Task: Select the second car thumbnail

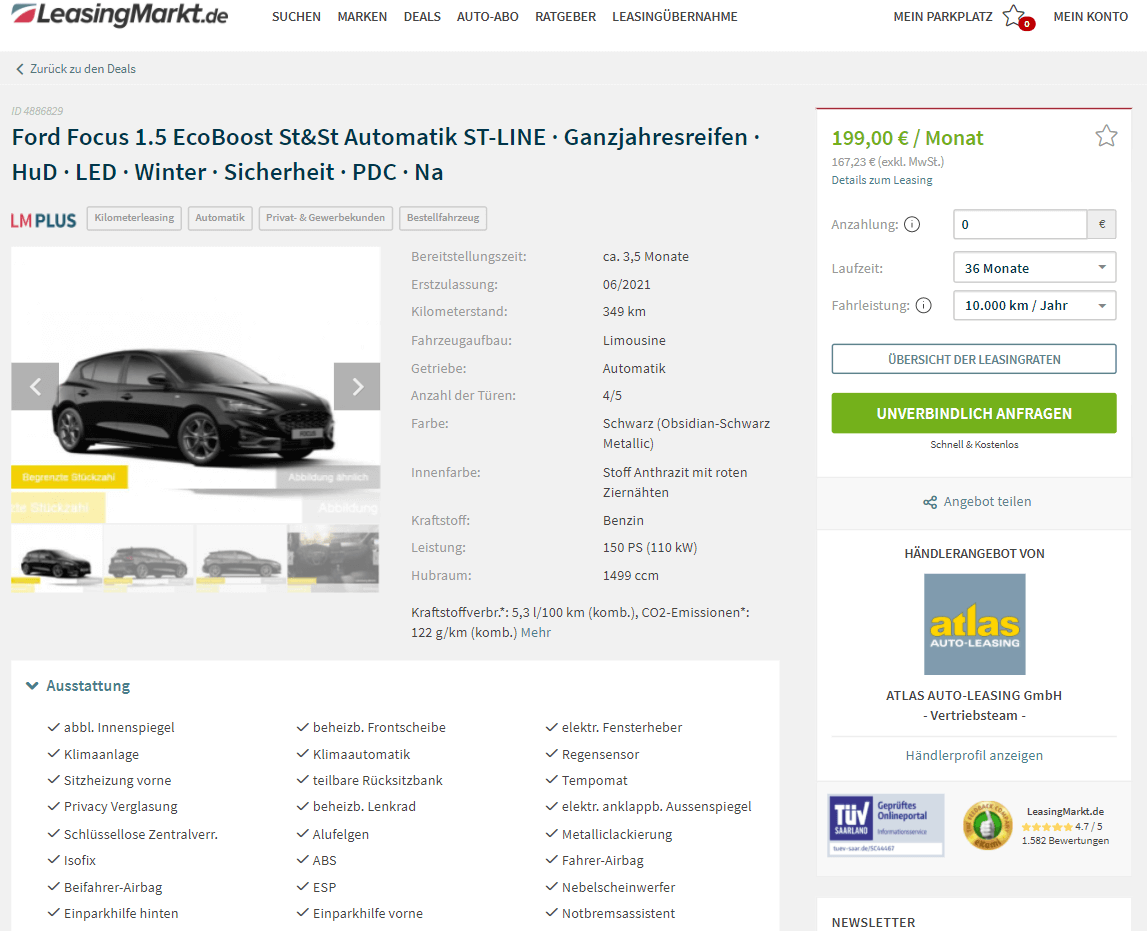Action: 148,559
